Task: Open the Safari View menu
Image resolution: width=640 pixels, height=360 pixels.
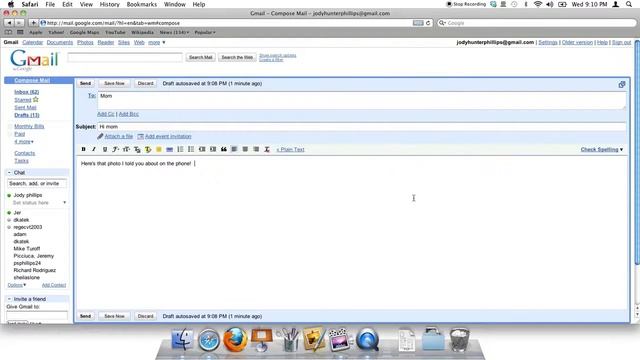Action: (86, 4)
